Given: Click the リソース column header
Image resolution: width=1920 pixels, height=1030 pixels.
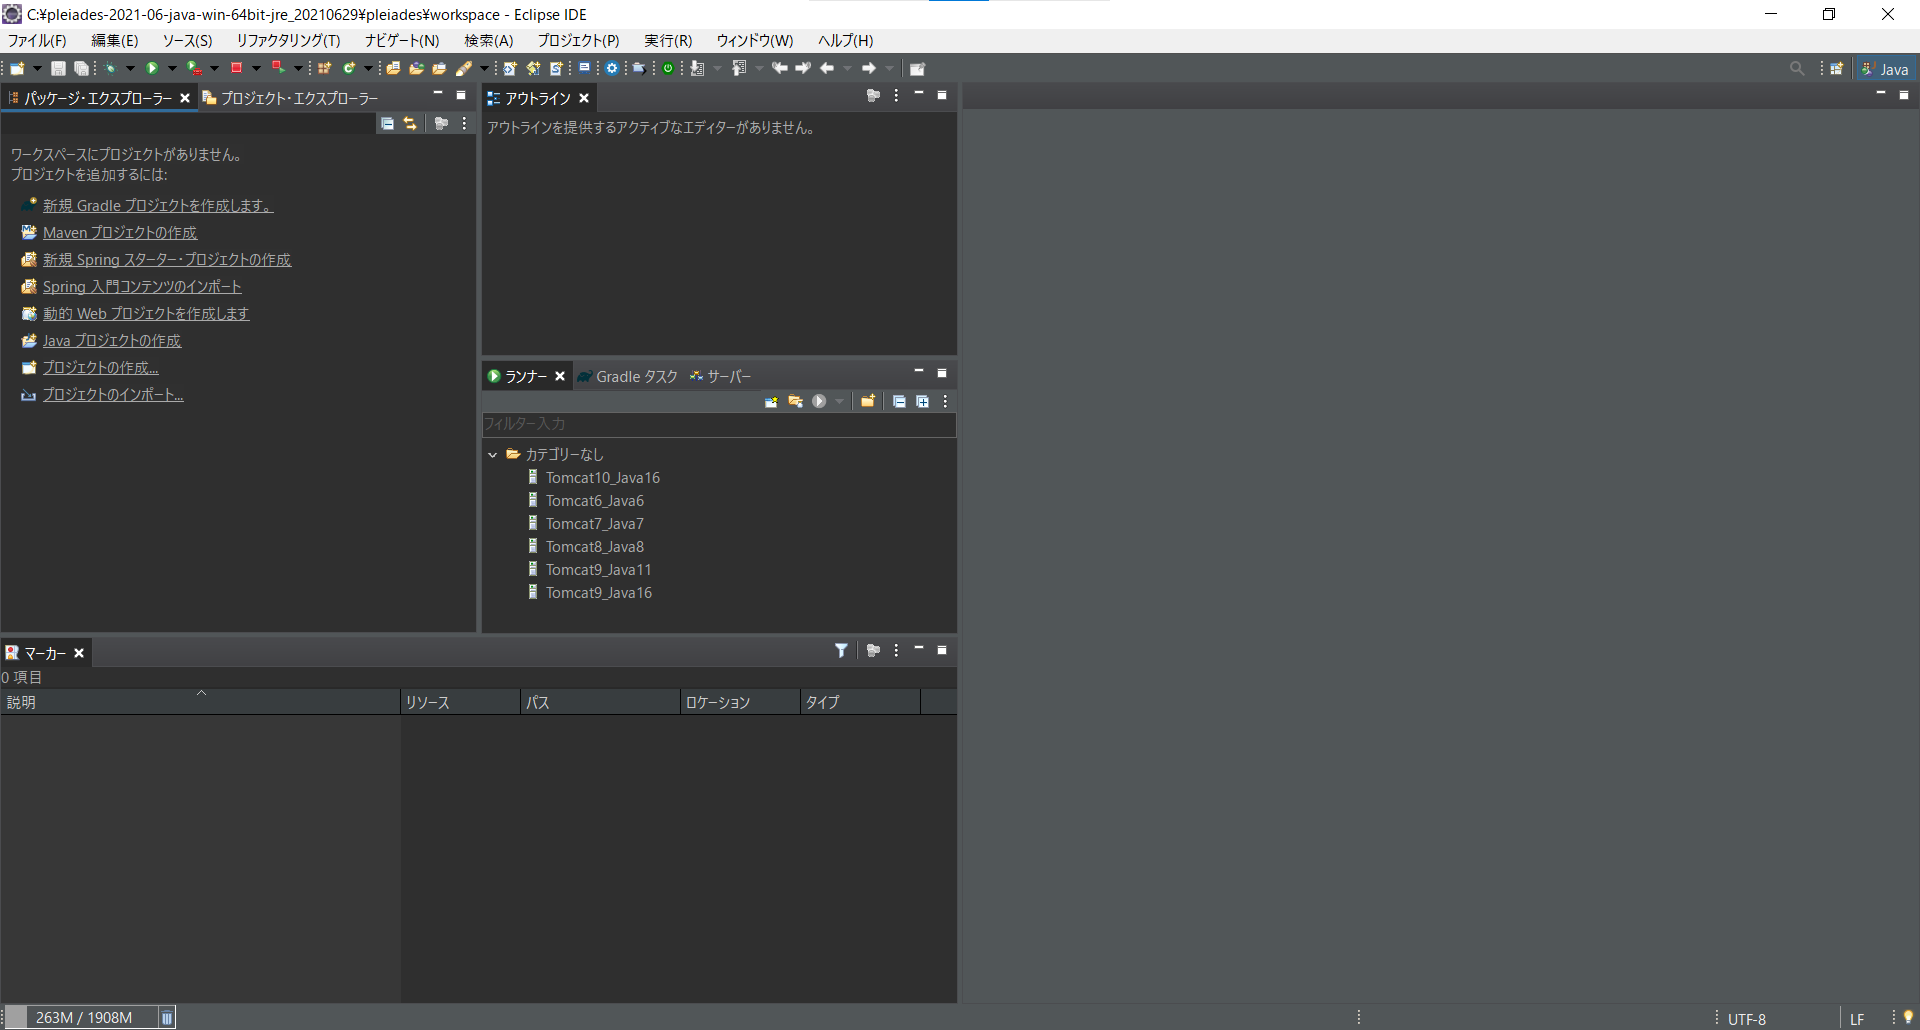Looking at the screenshot, I should [460, 702].
